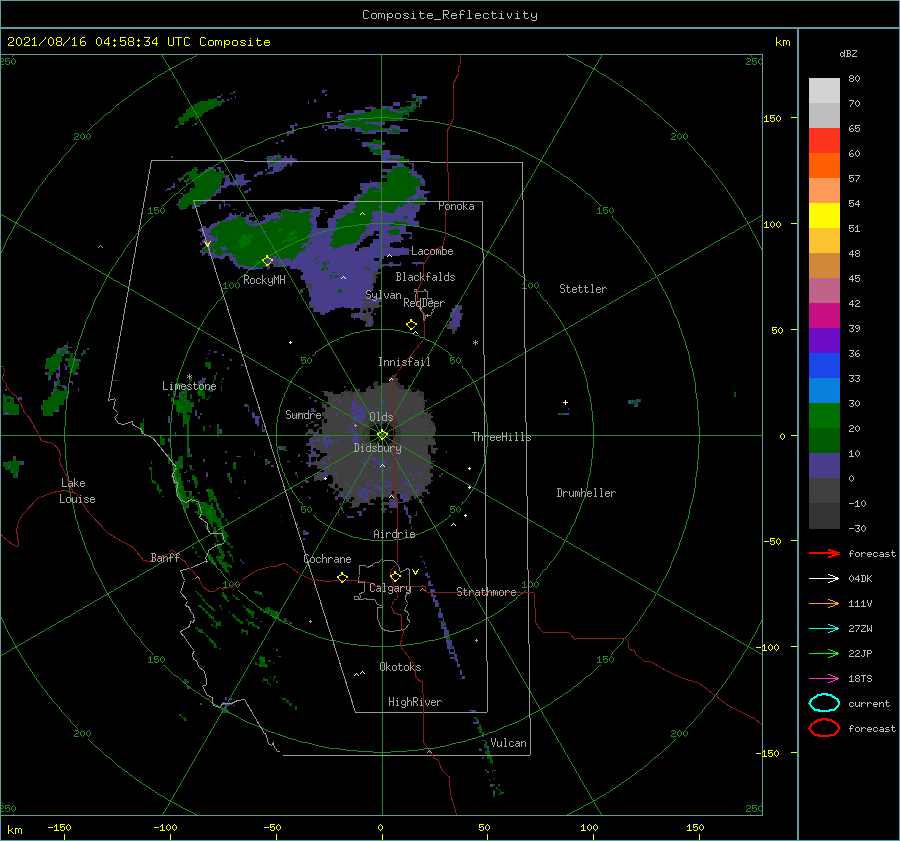Pick the slate purple swatch between 10 and 0

pyautogui.click(x=824, y=466)
